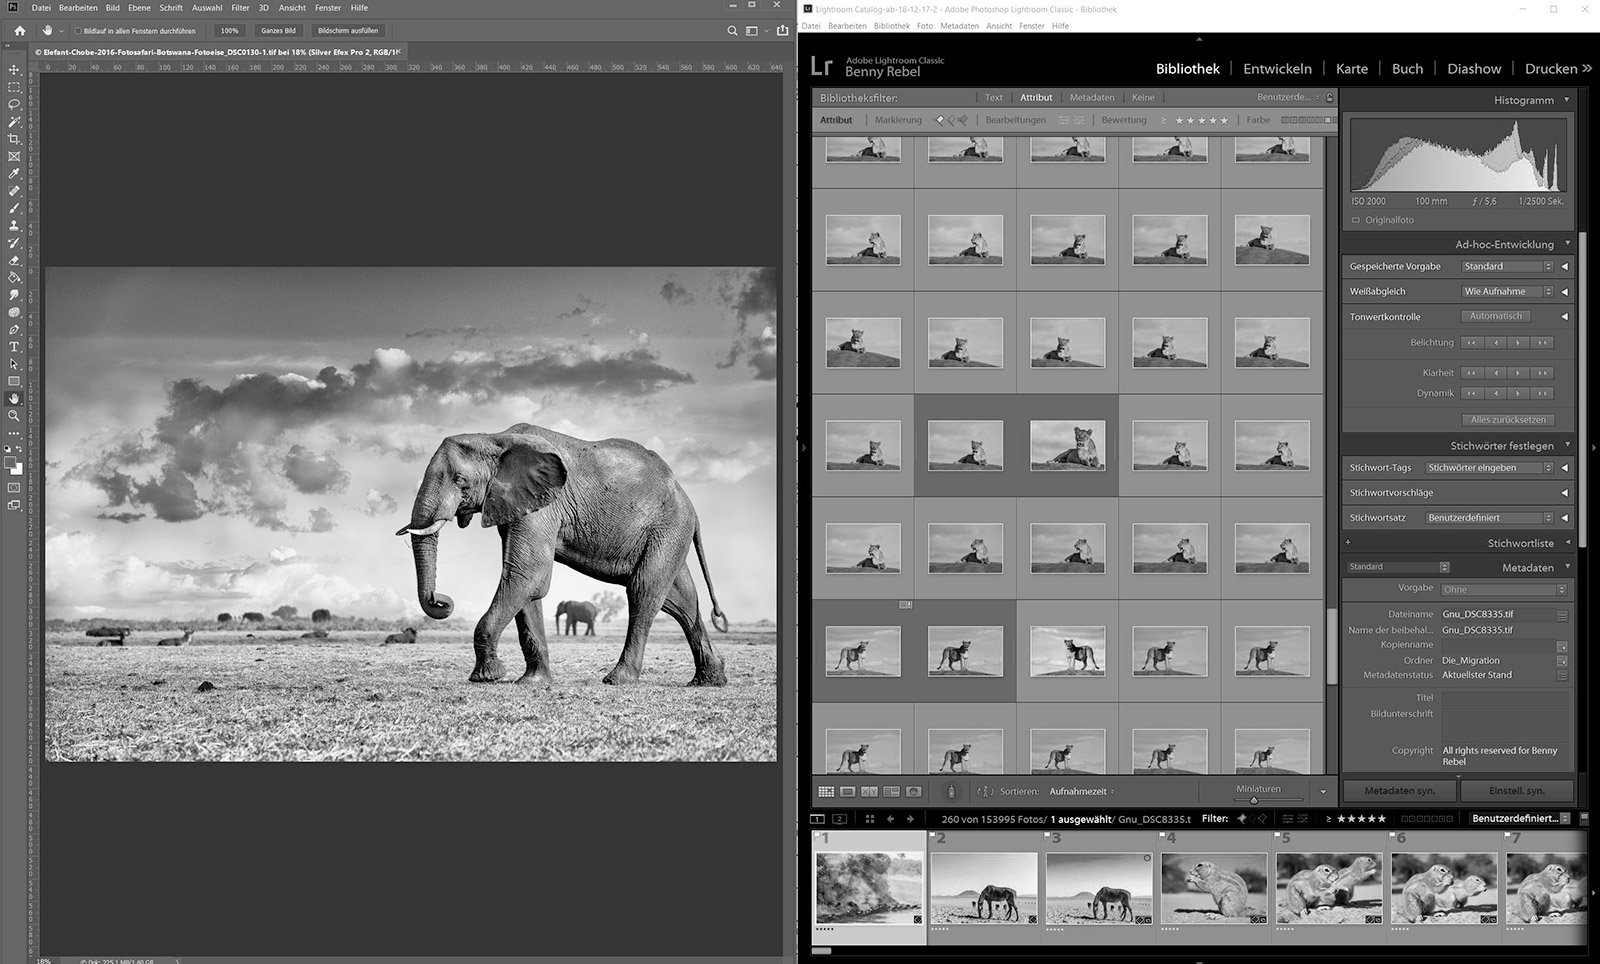Open the Gespeicherte Vorgabe dropdown
The width and height of the screenshot is (1600, 964).
pyautogui.click(x=1507, y=266)
